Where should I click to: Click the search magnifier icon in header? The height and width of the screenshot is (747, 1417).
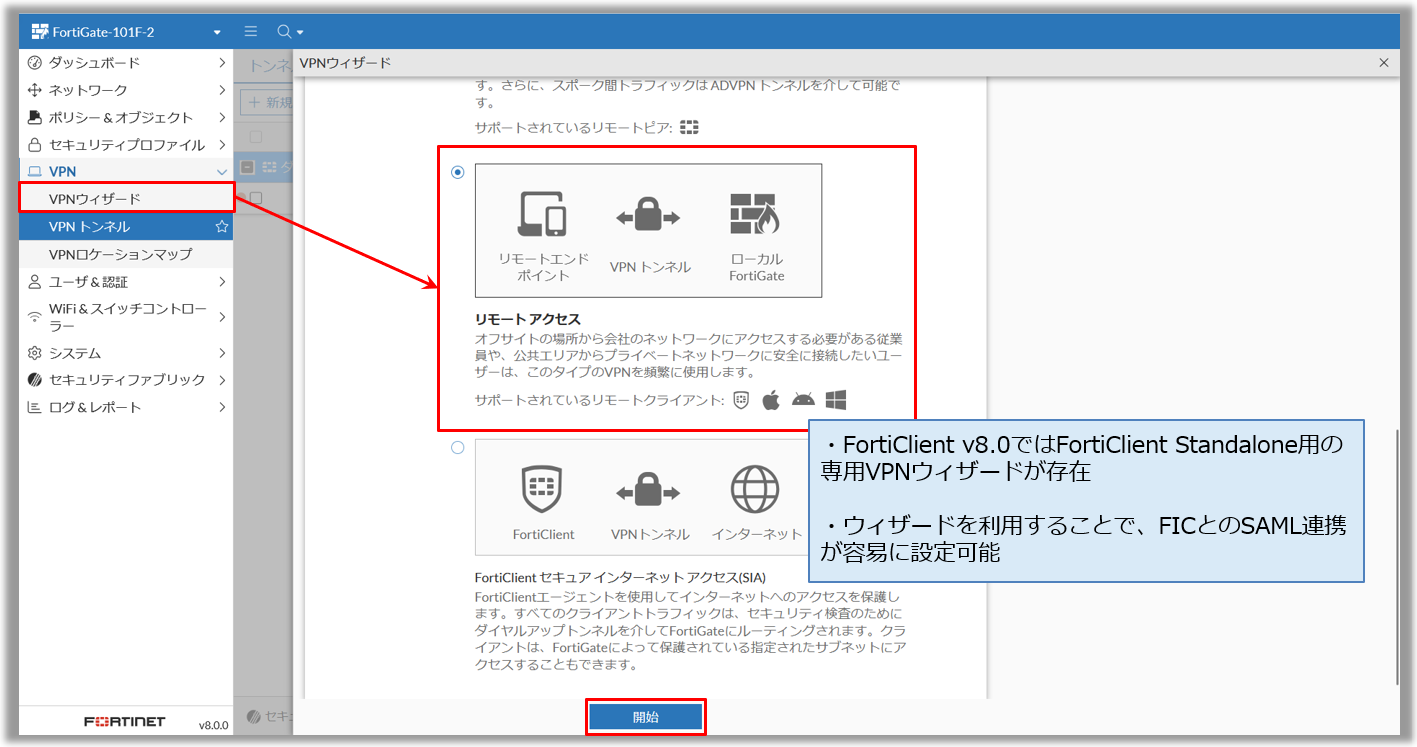tap(283, 32)
